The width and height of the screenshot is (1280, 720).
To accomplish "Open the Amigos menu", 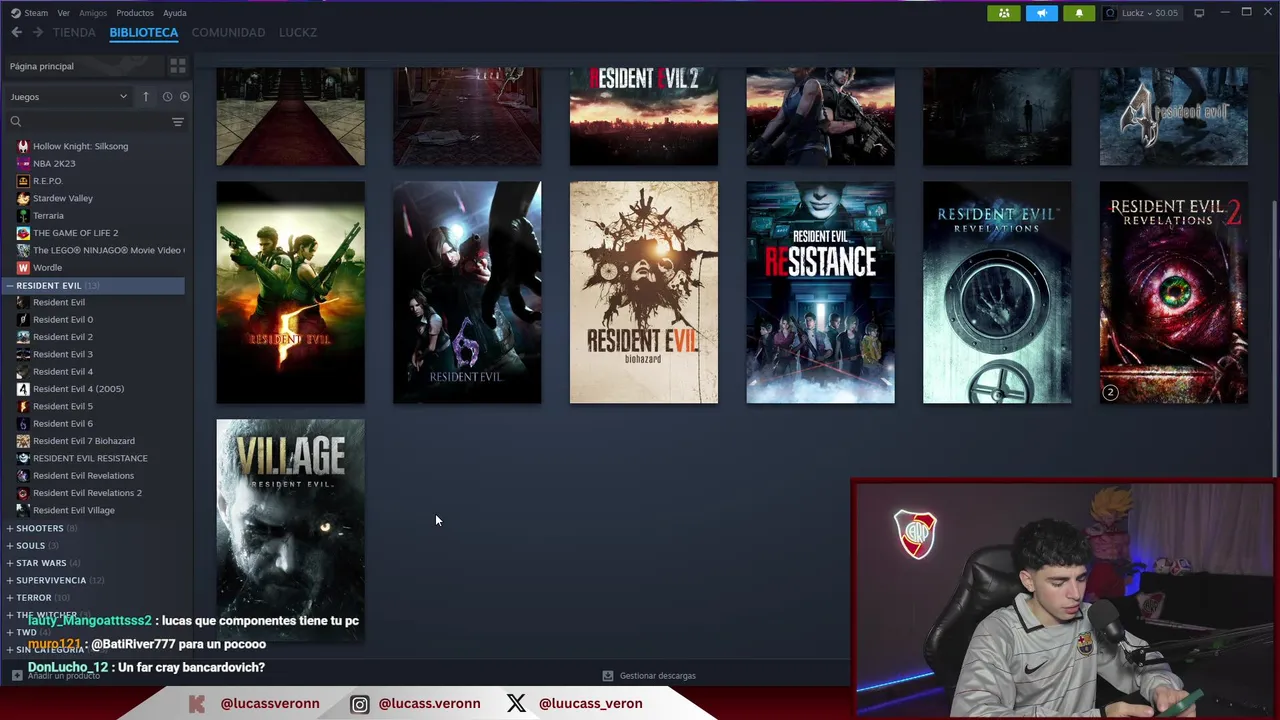I will 93,13.
